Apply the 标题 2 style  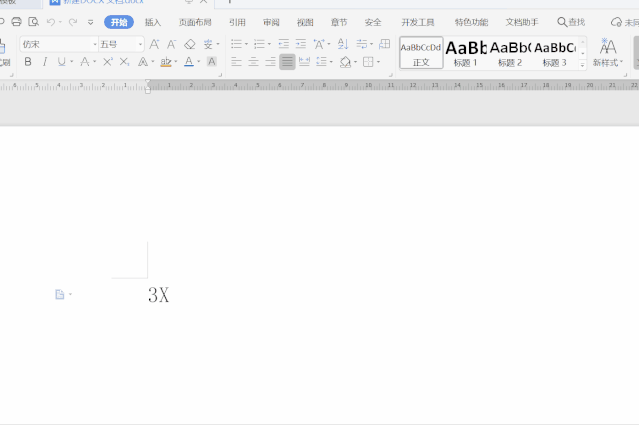pos(510,53)
